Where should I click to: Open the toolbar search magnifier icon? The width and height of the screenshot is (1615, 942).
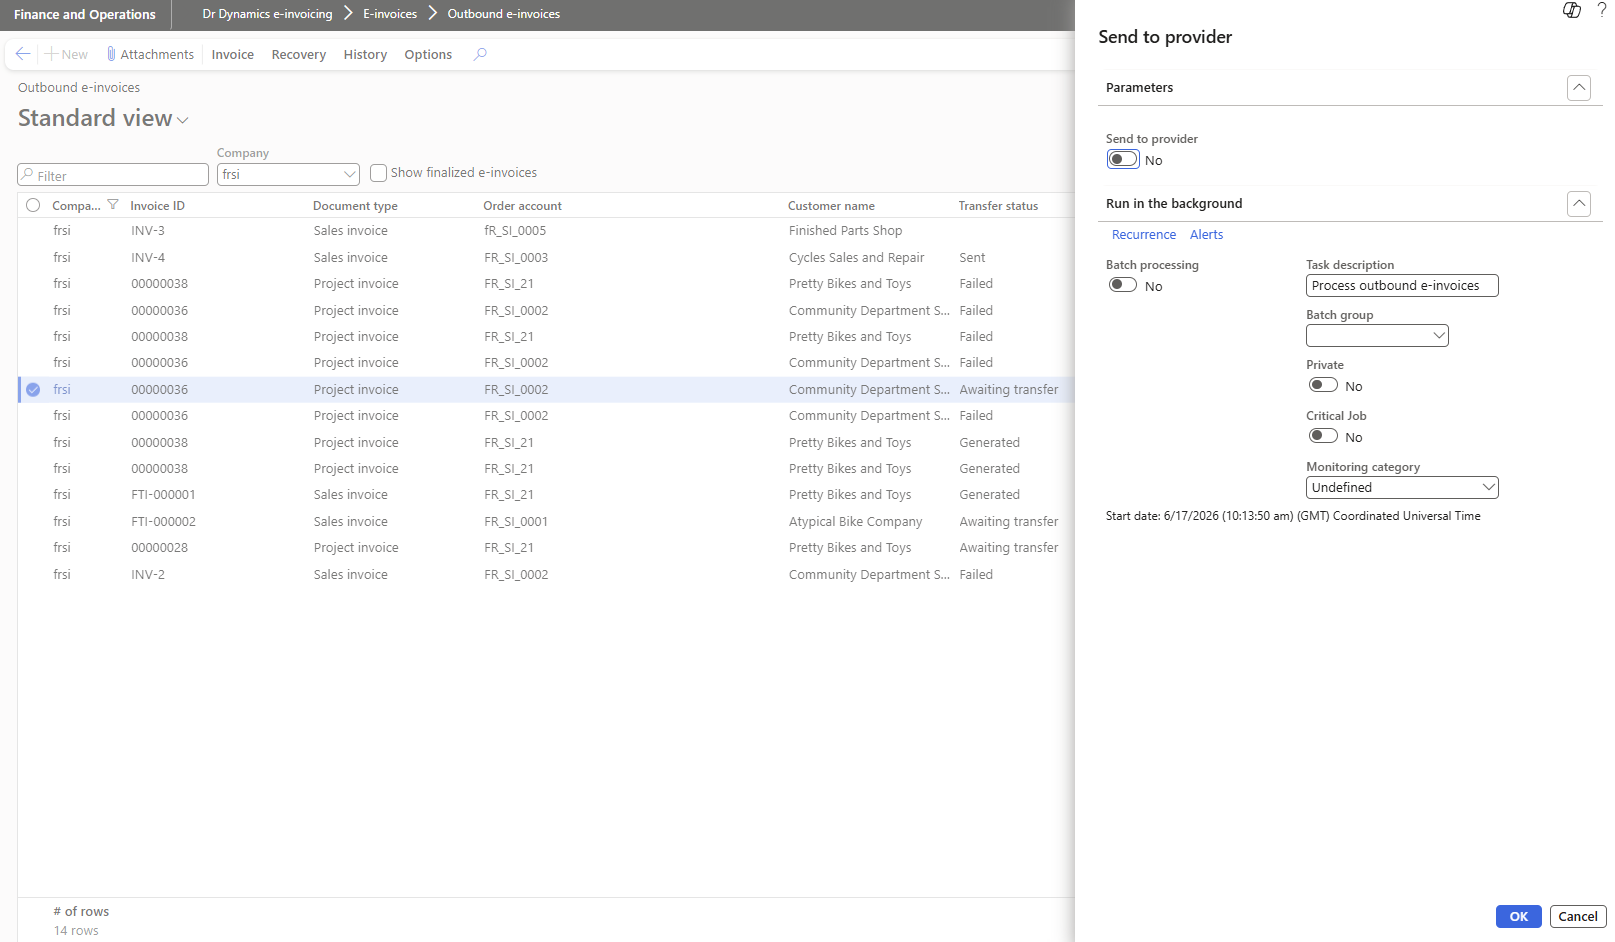(480, 54)
